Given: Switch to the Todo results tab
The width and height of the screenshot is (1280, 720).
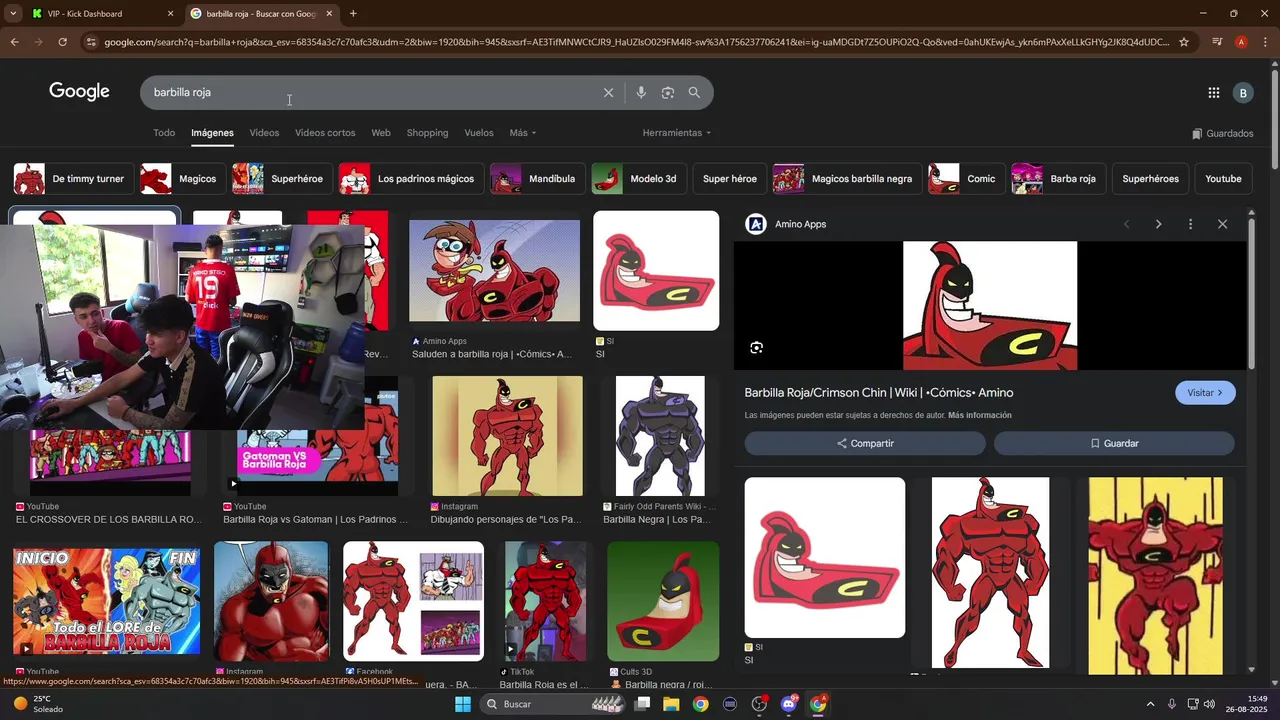Looking at the screenshot, I should [164, 133].
